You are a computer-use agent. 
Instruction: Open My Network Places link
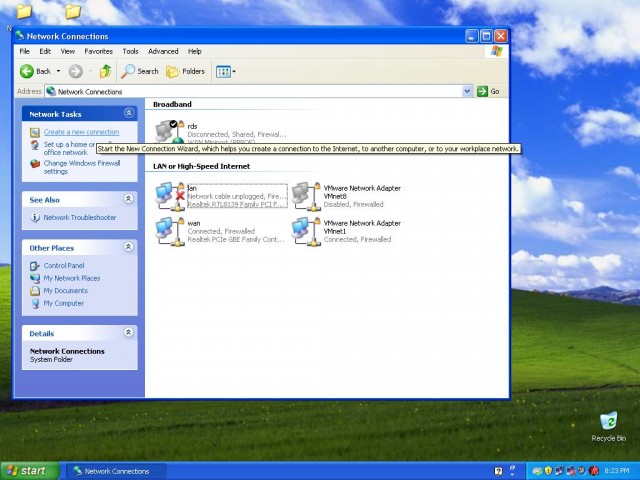point(71,278)
